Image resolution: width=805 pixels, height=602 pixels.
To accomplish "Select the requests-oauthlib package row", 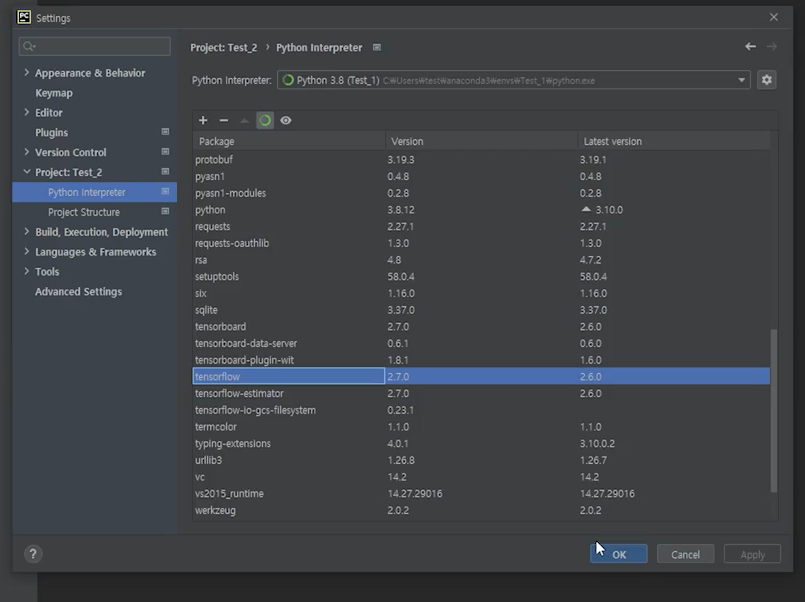I will (x=481, y=243).
